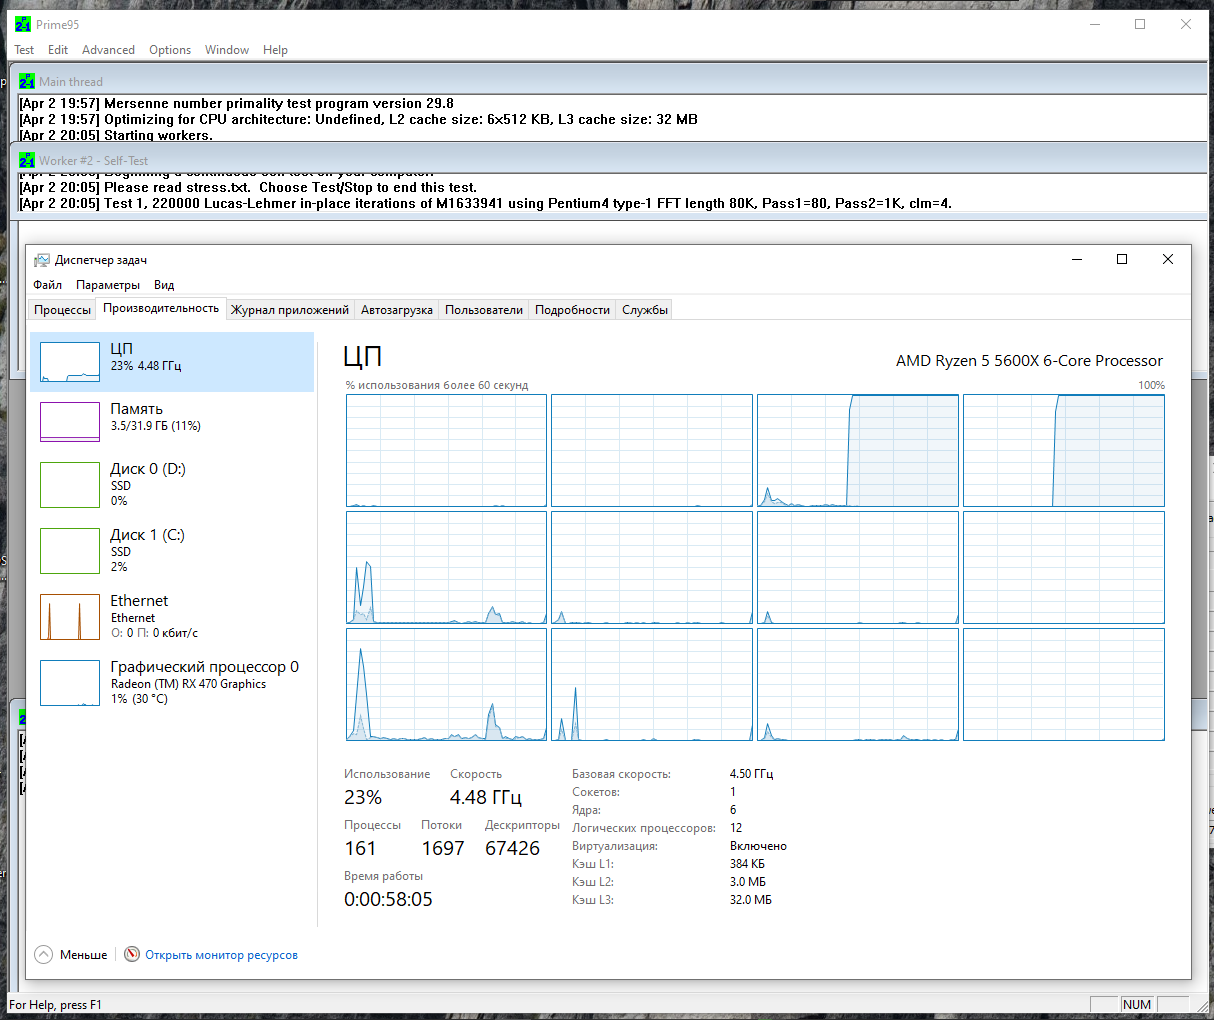This screenshot has width=1214, height=1020.
Task: Click the Базовая скорость 4.50 ГГц value
Action: point(751,774)
